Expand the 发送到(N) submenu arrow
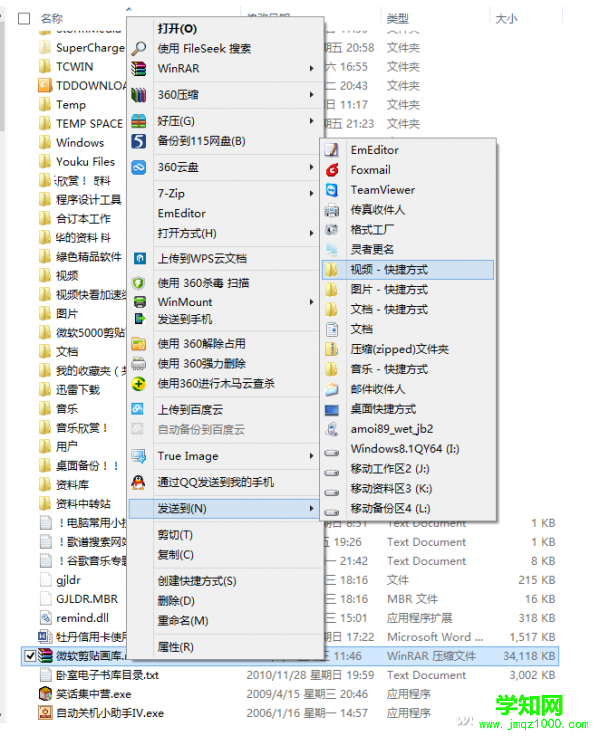This screenshot has height=736, width=600. pos(311,508)
